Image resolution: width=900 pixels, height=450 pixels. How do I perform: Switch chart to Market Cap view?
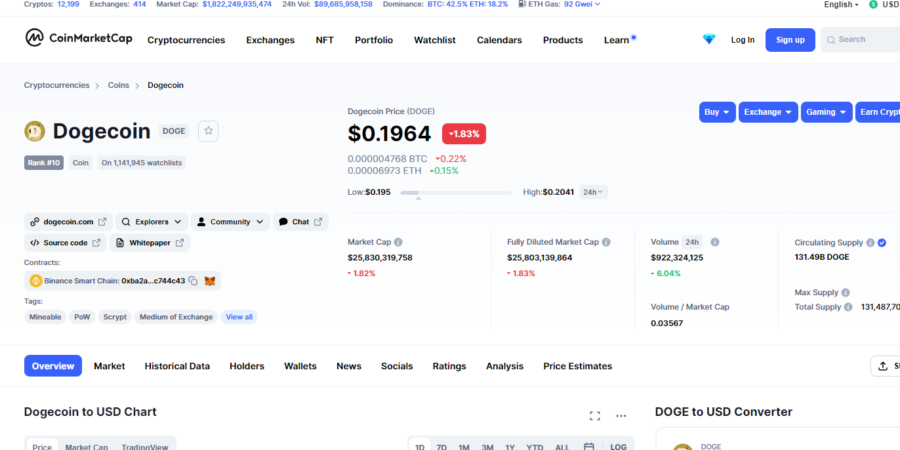pyautogui.click(x=86, y=447)
